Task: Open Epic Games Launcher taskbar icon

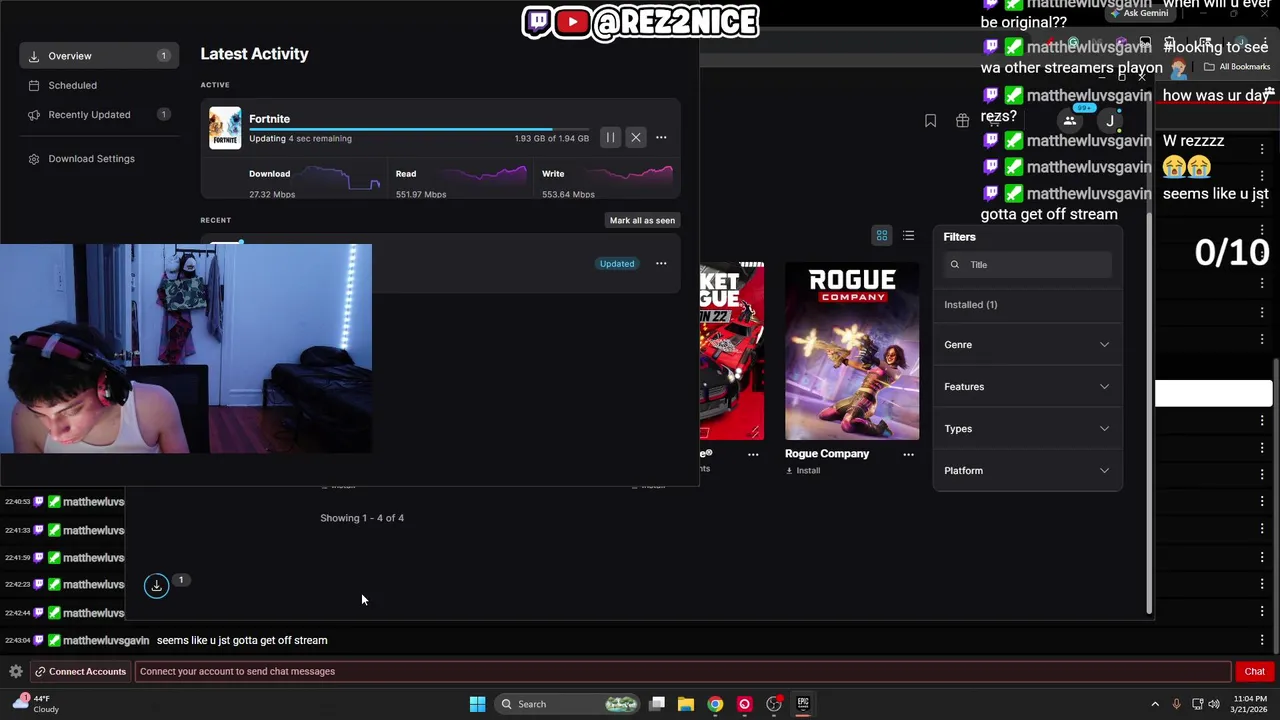Action: click(803, 704)
